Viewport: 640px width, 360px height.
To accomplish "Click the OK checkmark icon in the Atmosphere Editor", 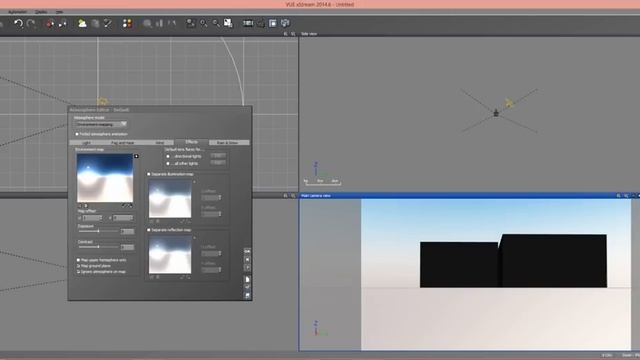I will (x=247, y=287).
